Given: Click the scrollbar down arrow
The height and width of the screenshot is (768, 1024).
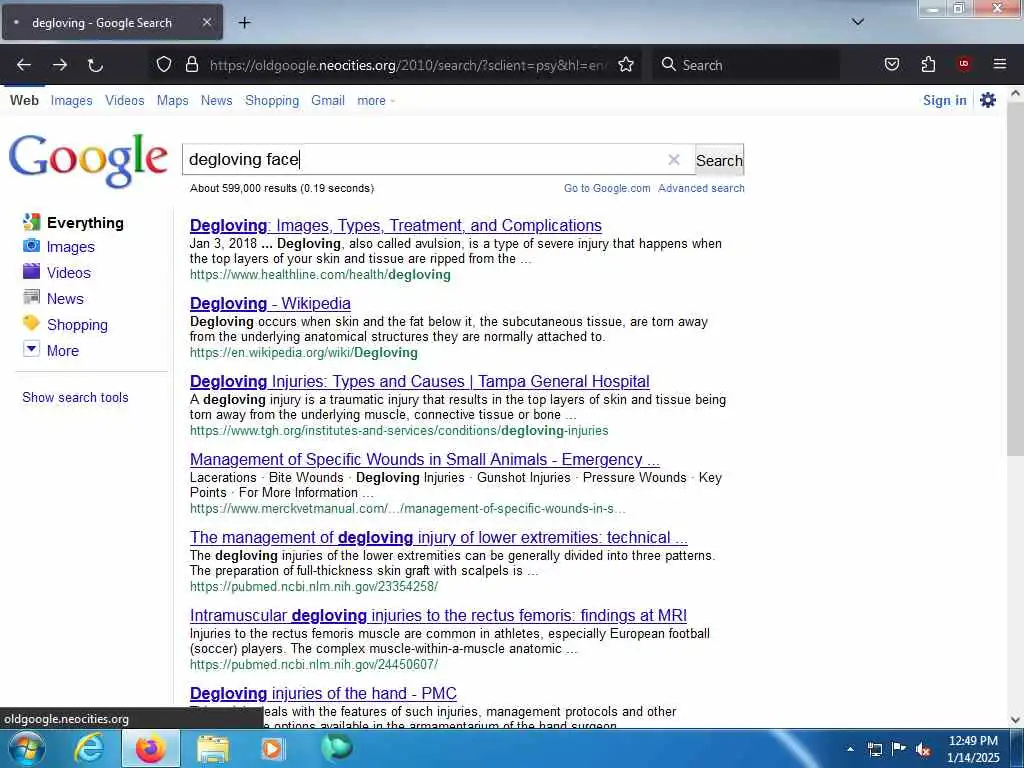Looking at the screenshot, I should pyautogui.click(x=1015, y=720).
